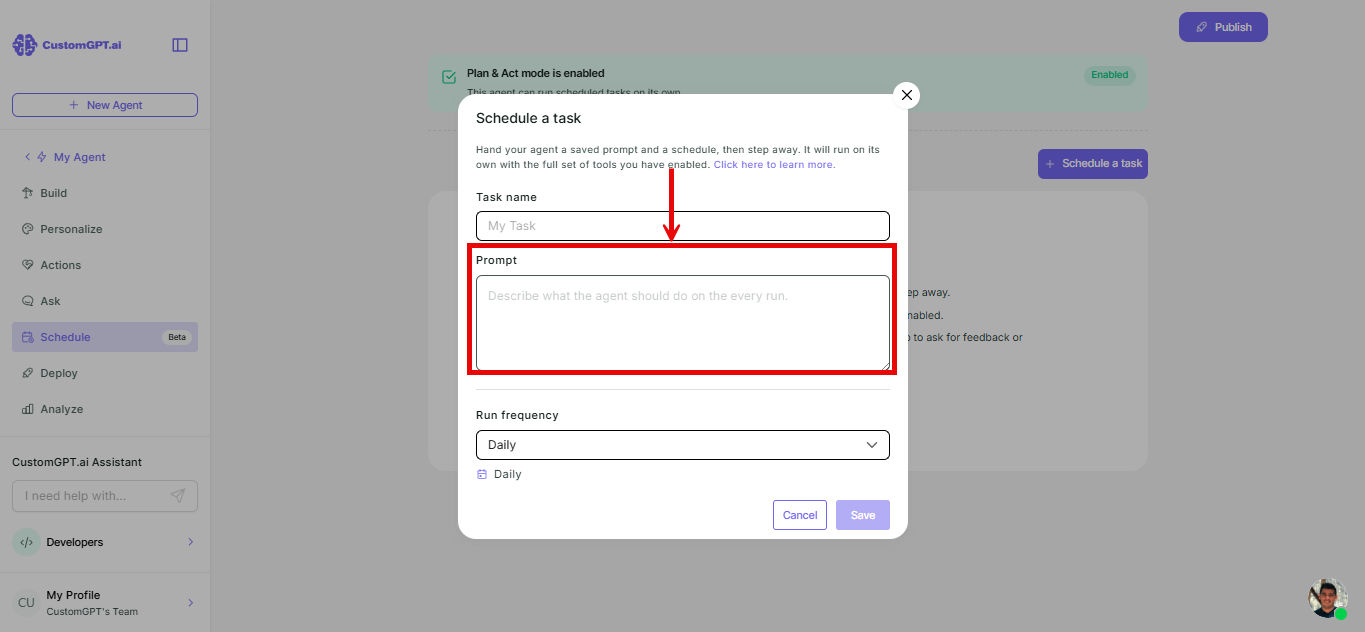The width and height of the screenshot is (1365, 632).
Task: Click the Save button in dialog
Action: [x=863, y=515]
